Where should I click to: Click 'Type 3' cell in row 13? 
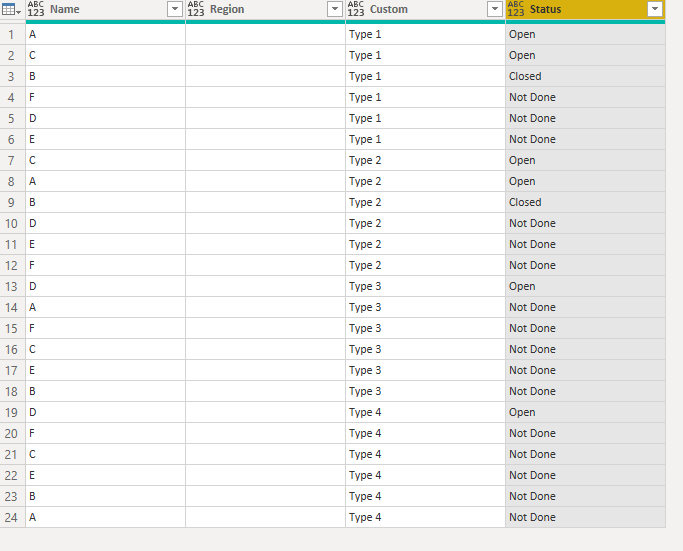(x=425, y=287)
